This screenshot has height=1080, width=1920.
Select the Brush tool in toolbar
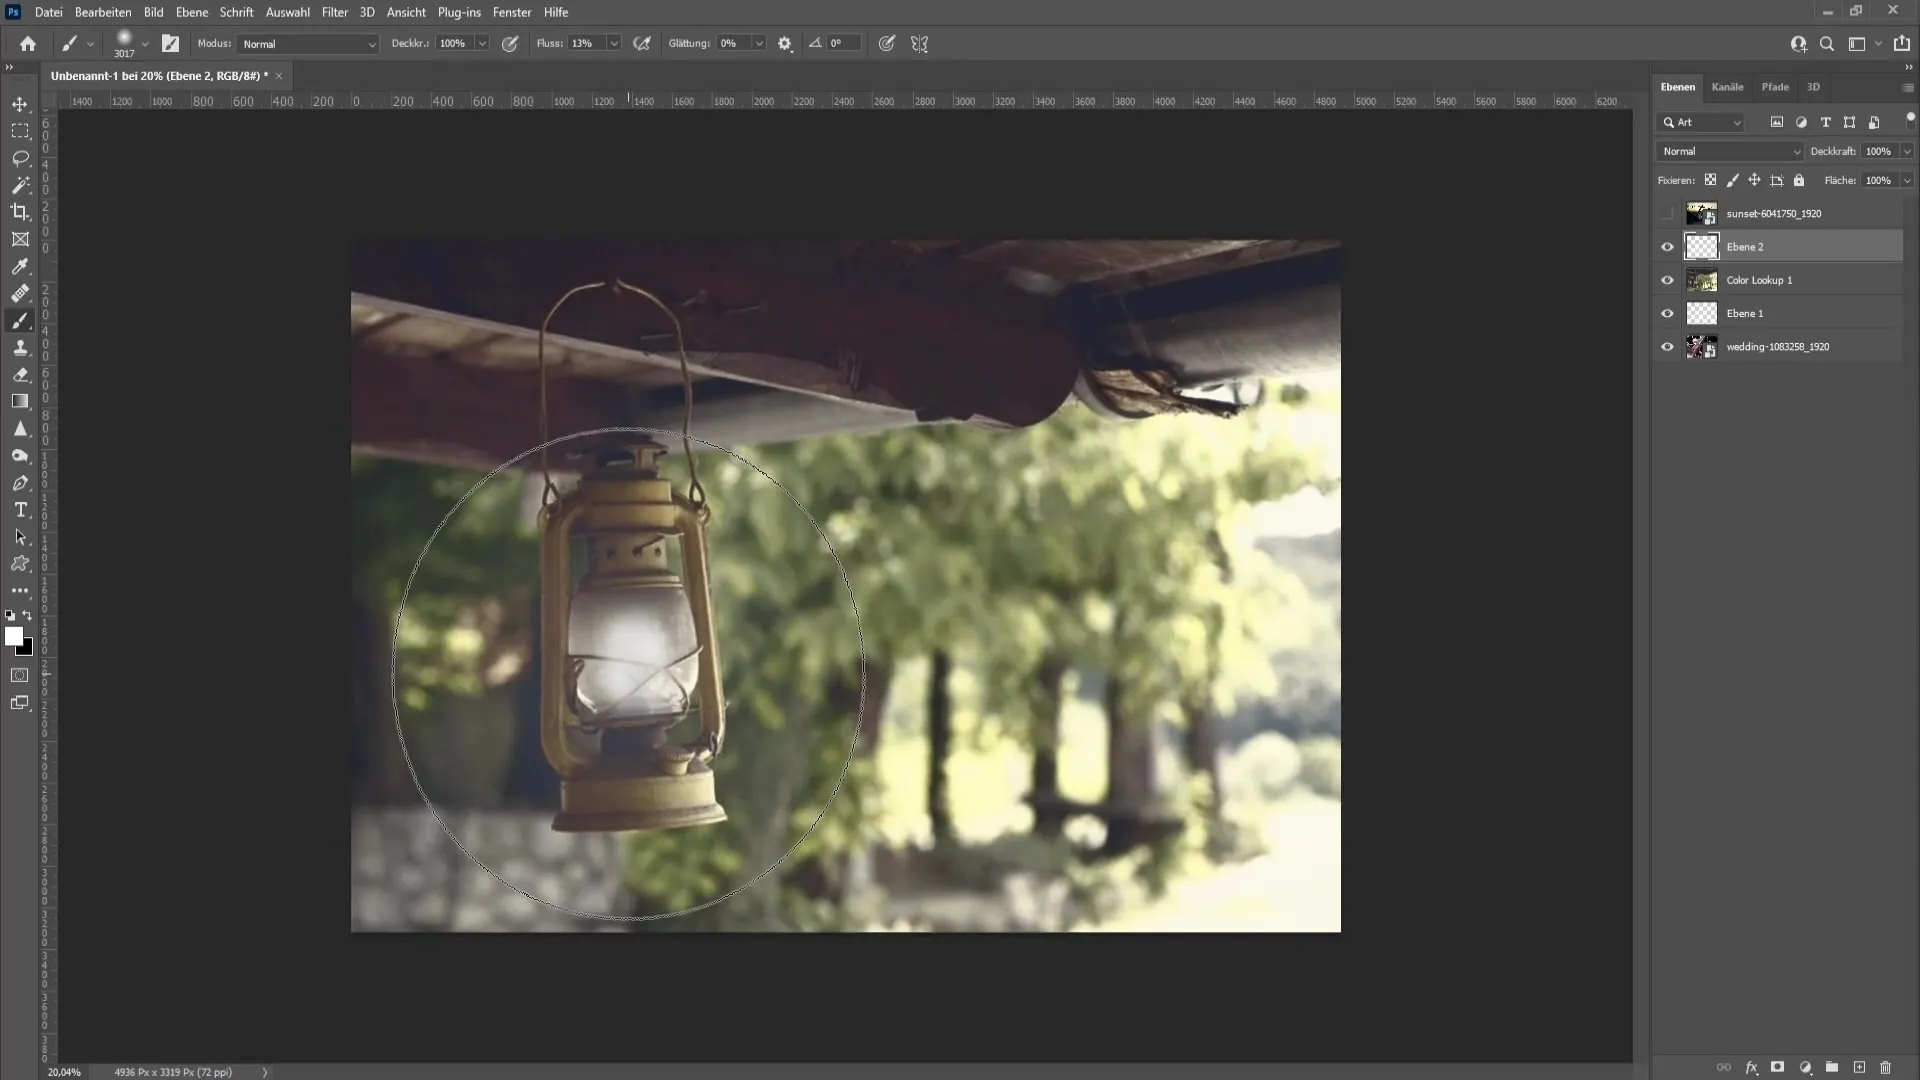[20, 320]
